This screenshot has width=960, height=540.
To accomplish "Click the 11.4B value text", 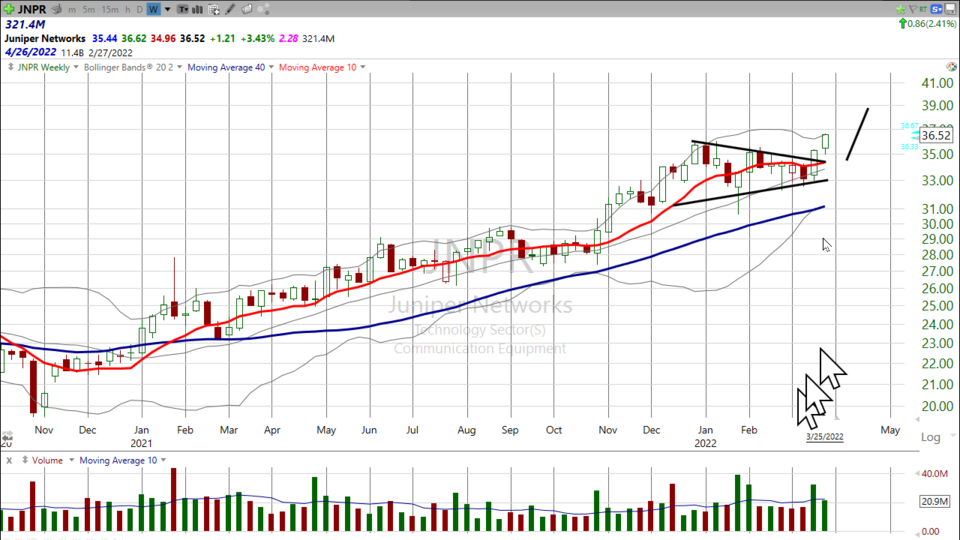I will tap(72, 53).
